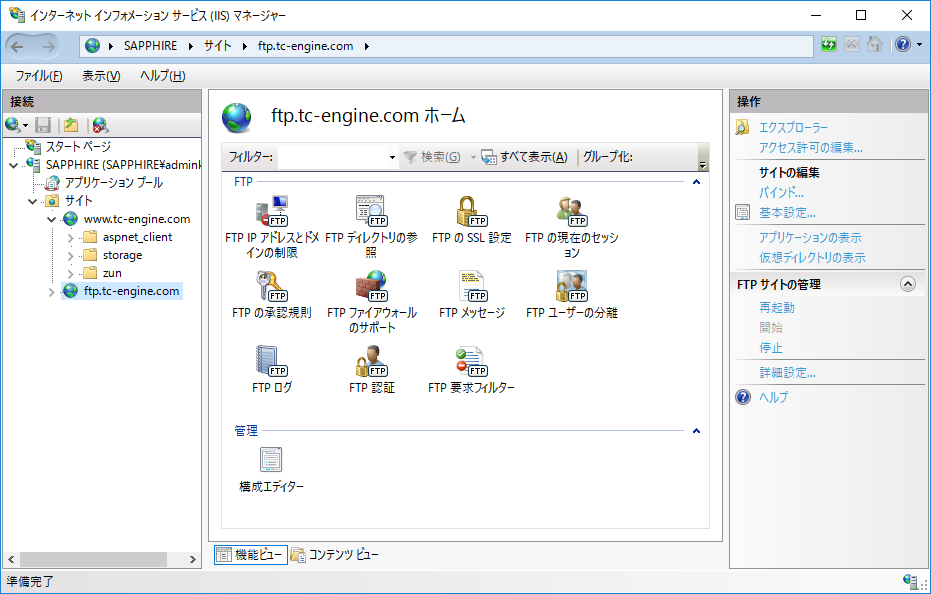Collapse the 管理 group section
Screen dimensions: 931x594
click(696, 431)
